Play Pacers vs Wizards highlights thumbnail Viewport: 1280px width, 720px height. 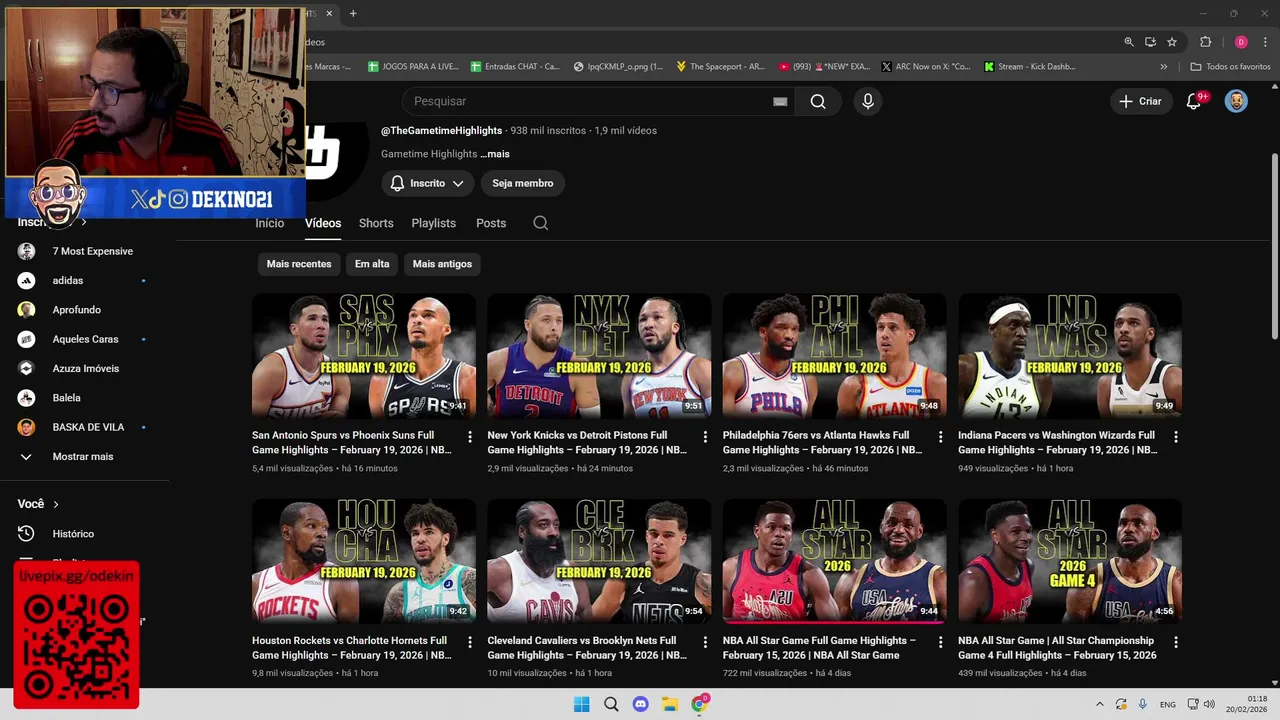click(x=1070, y=355)
